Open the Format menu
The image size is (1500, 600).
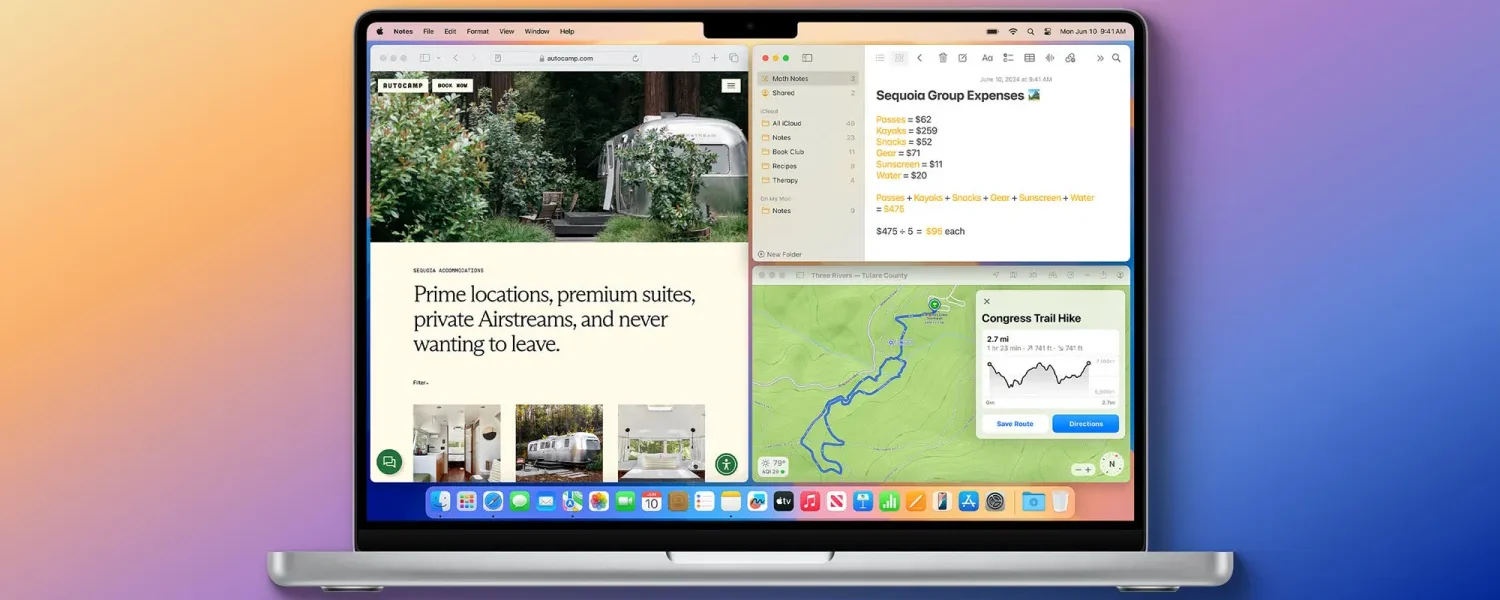[477, 31]
